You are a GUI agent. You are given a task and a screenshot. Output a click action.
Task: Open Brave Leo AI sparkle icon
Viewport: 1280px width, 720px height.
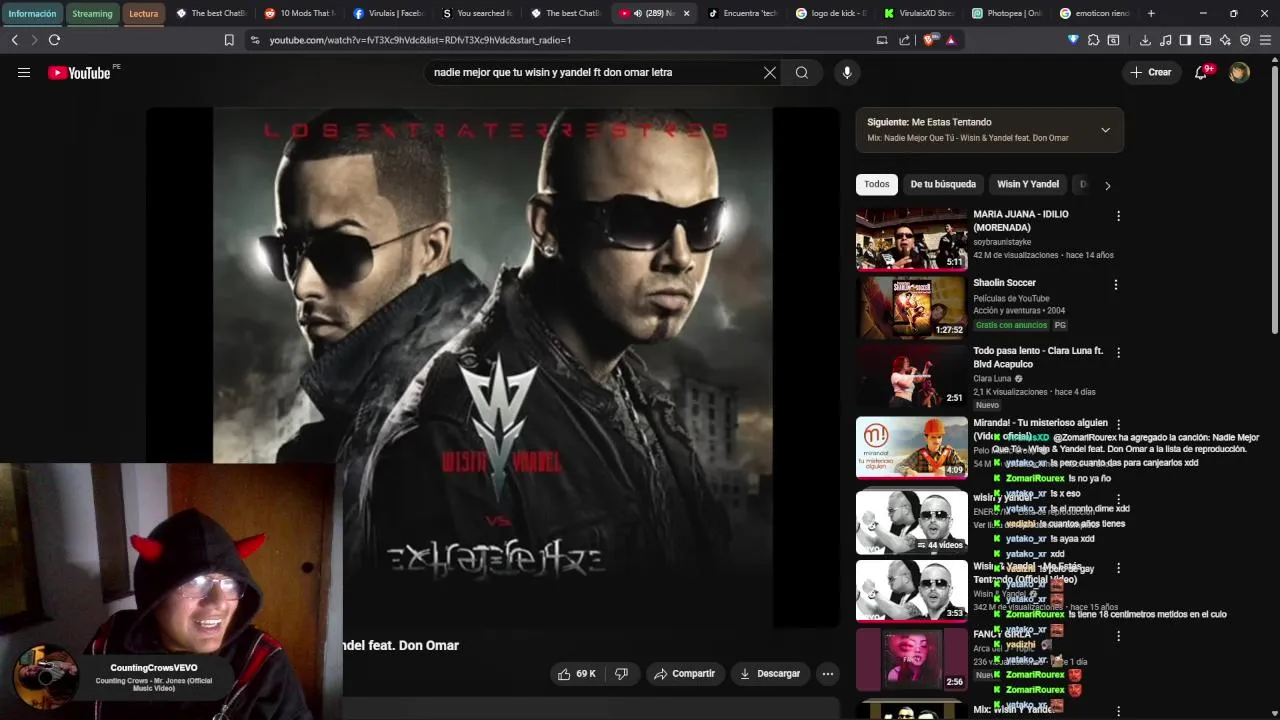point(1225,40)
